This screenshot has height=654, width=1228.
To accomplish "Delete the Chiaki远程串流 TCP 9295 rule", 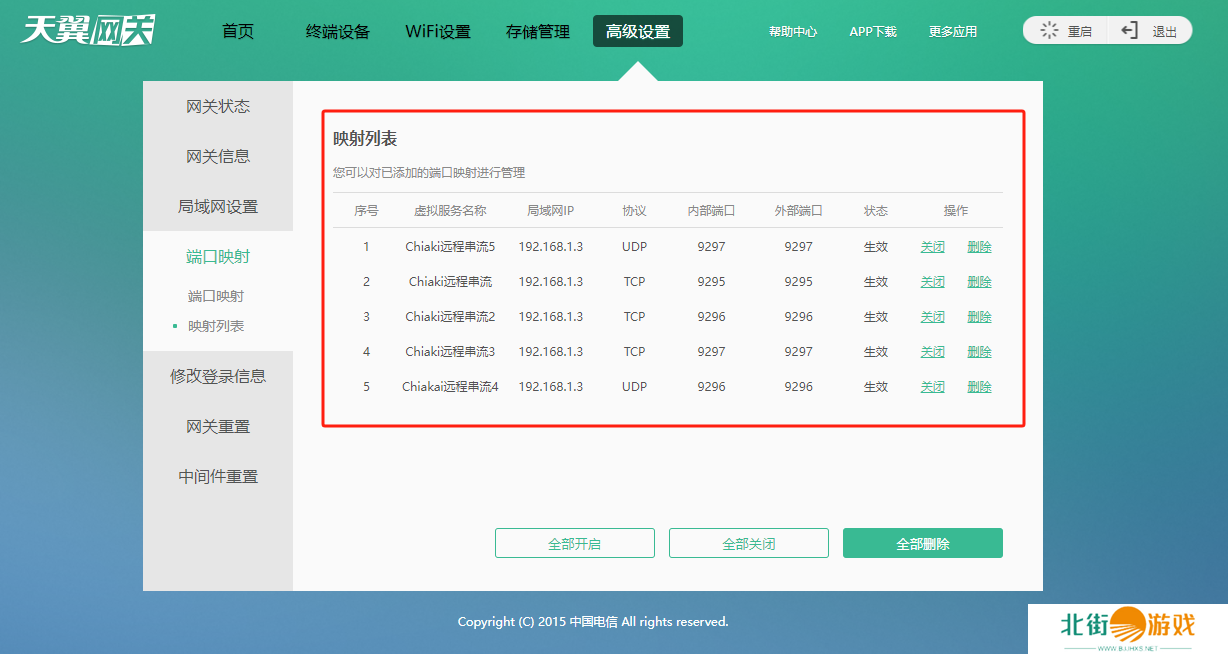I will click(x=979, y=282).
